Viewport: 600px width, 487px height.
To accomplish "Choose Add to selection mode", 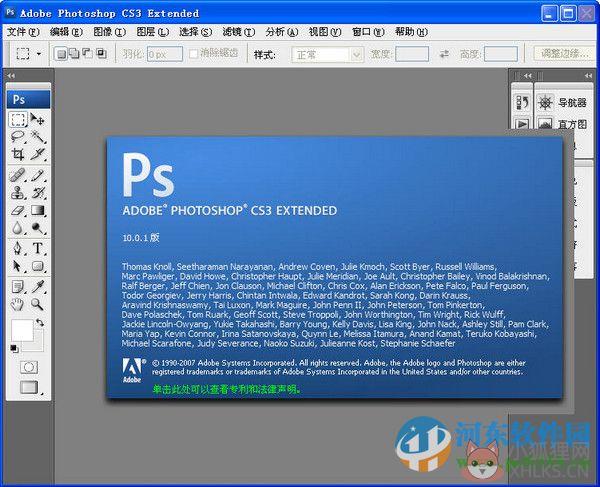I will 74,54.
